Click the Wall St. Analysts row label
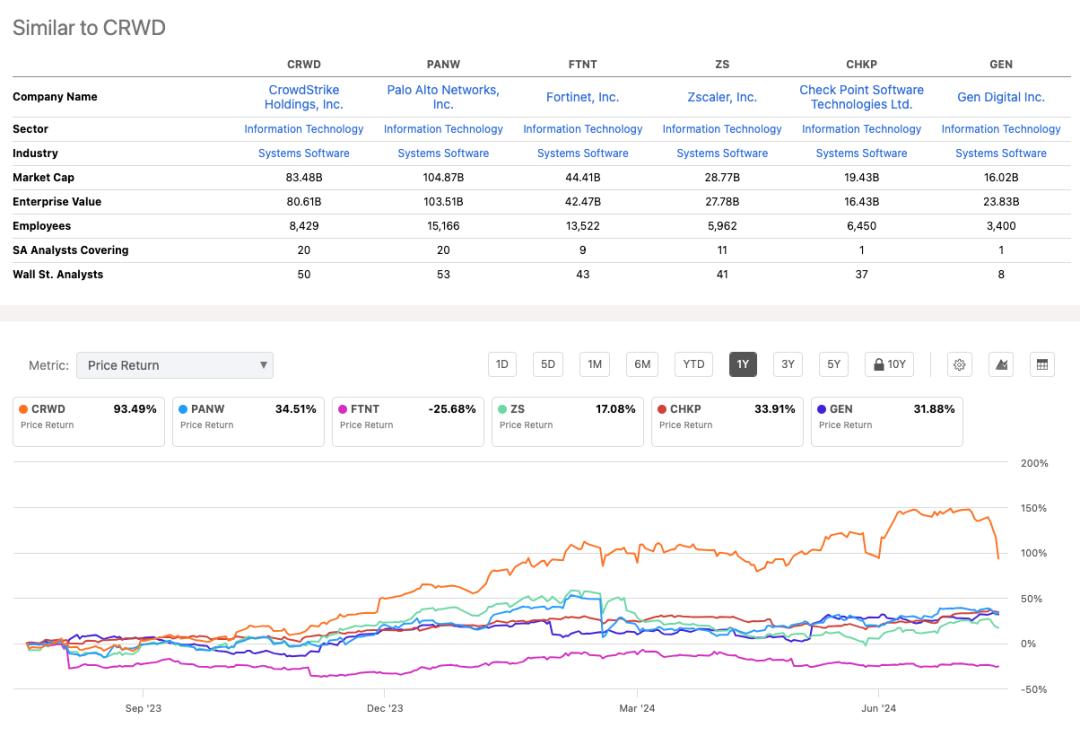1080x736 pixels. click(58, 274)
